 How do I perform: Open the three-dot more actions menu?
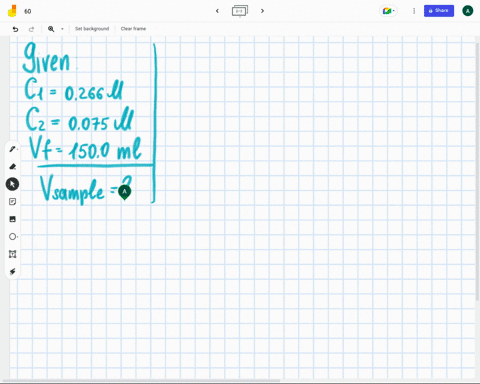[414, 11]
